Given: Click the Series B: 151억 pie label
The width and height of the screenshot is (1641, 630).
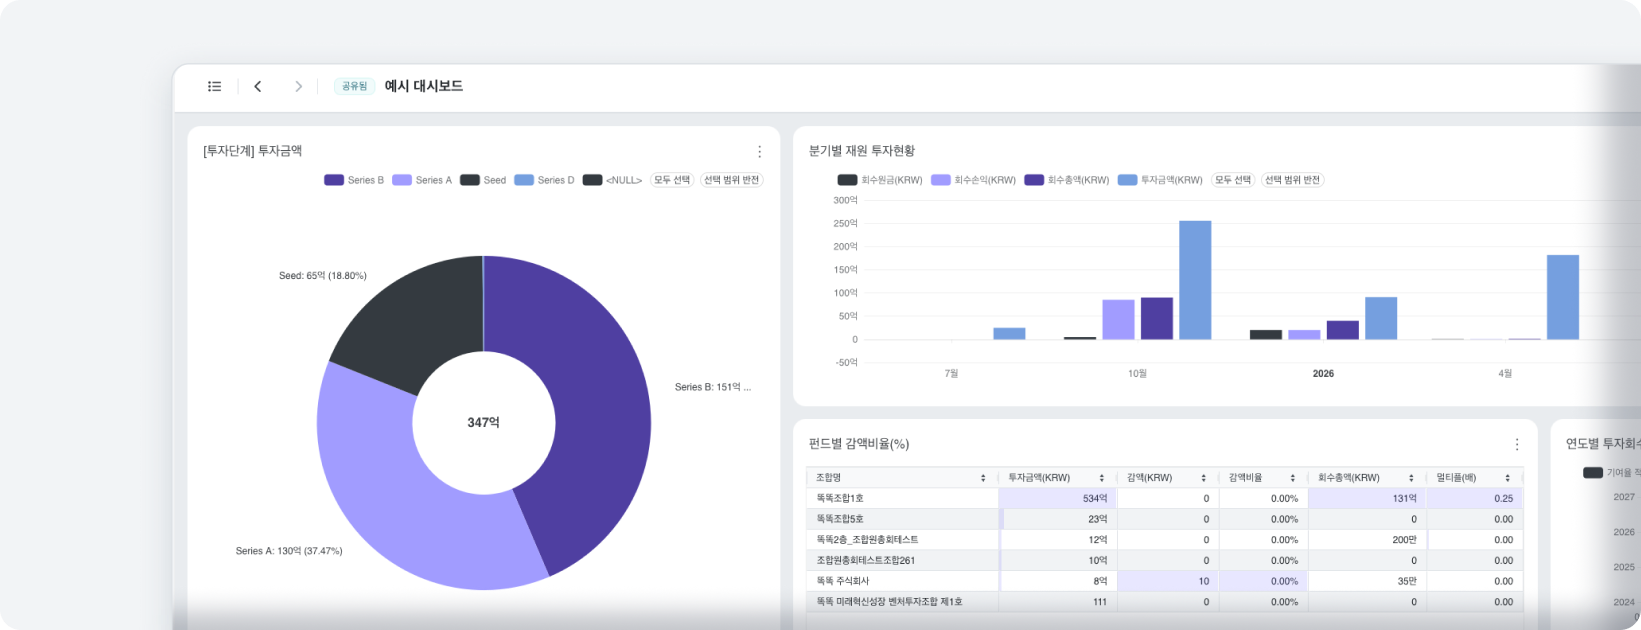Looking at the screenshot, I should (x=713, y=387).
